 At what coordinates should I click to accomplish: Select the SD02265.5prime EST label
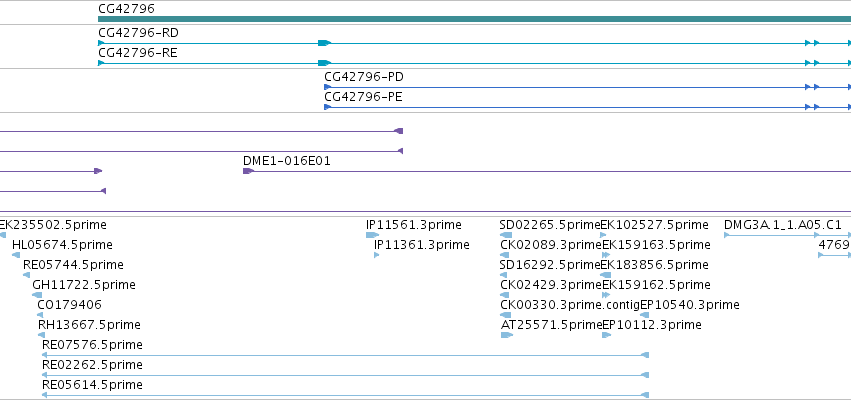point(550,225)
